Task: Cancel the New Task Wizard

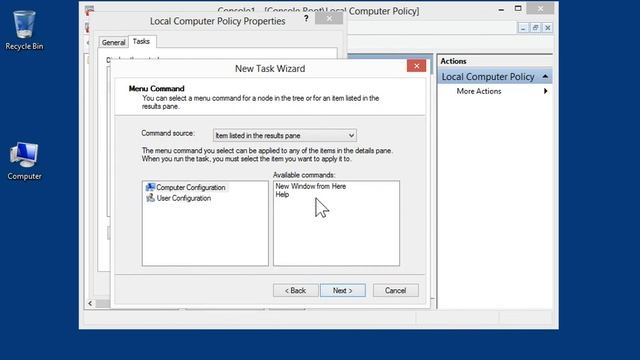Action: click(396, 291)
